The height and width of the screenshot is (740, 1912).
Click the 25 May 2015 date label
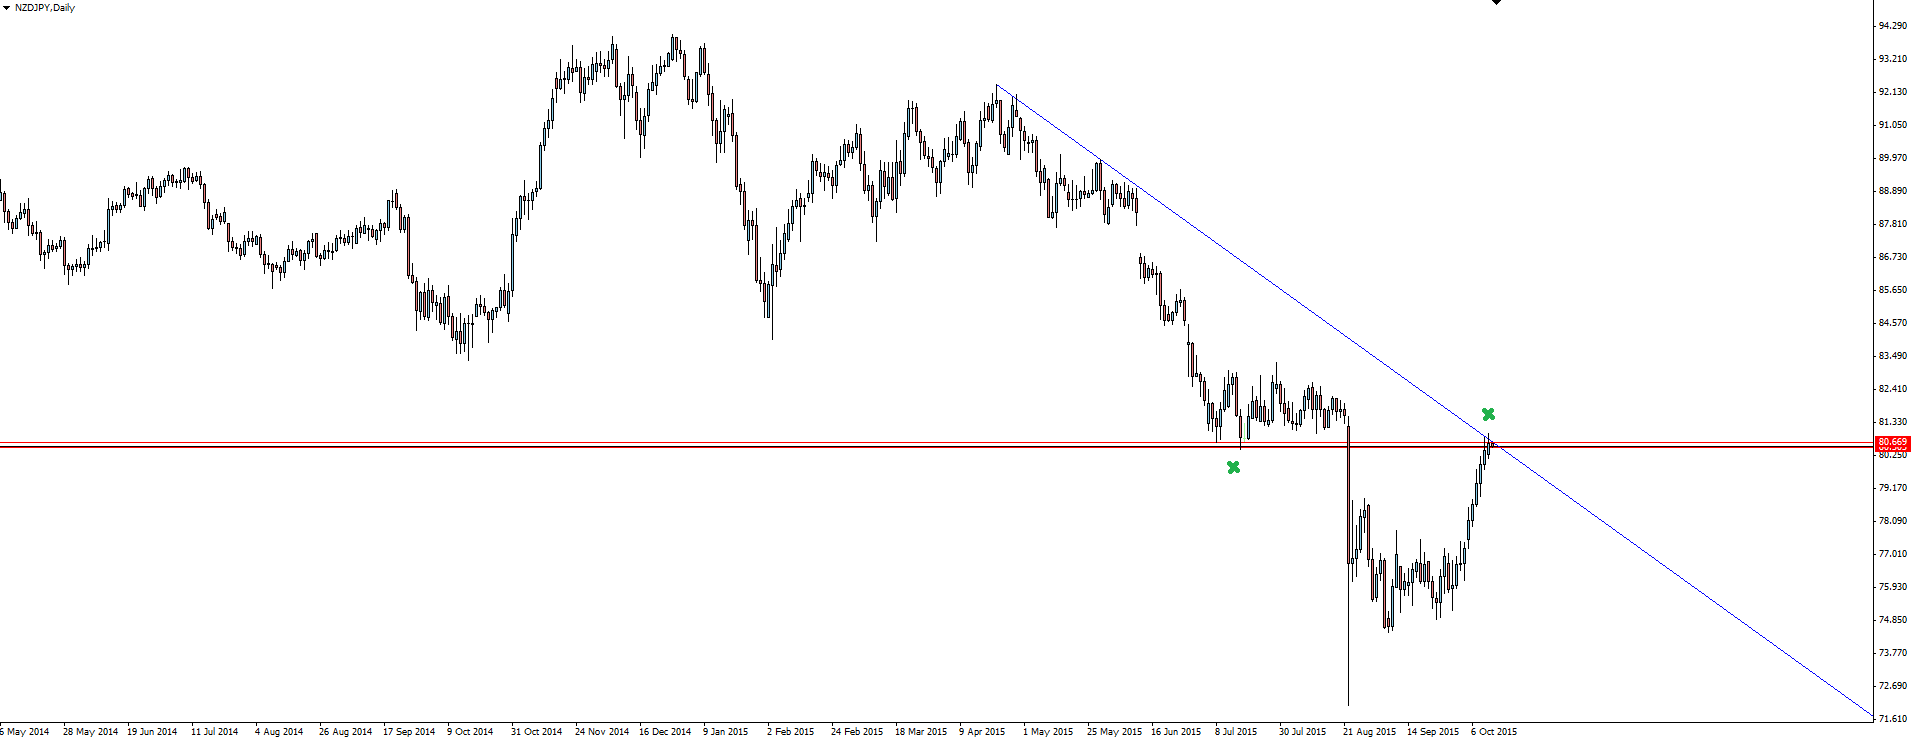pos(1114,732)
